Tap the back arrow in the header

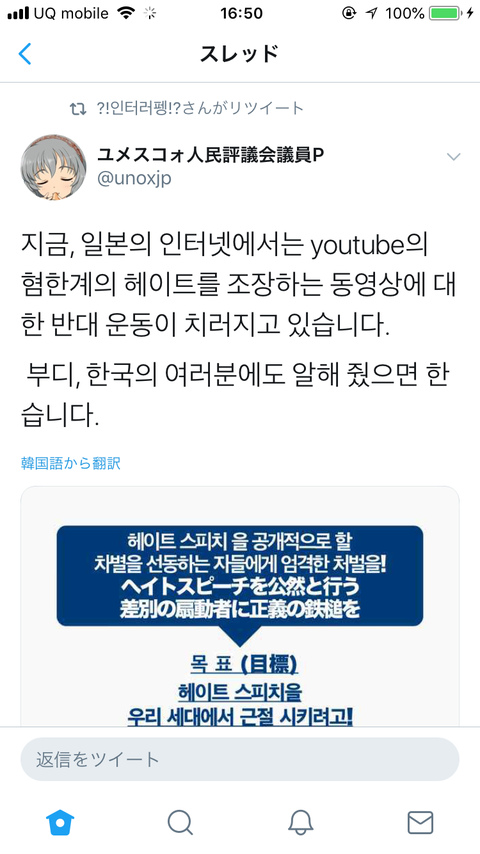[25, 54]
